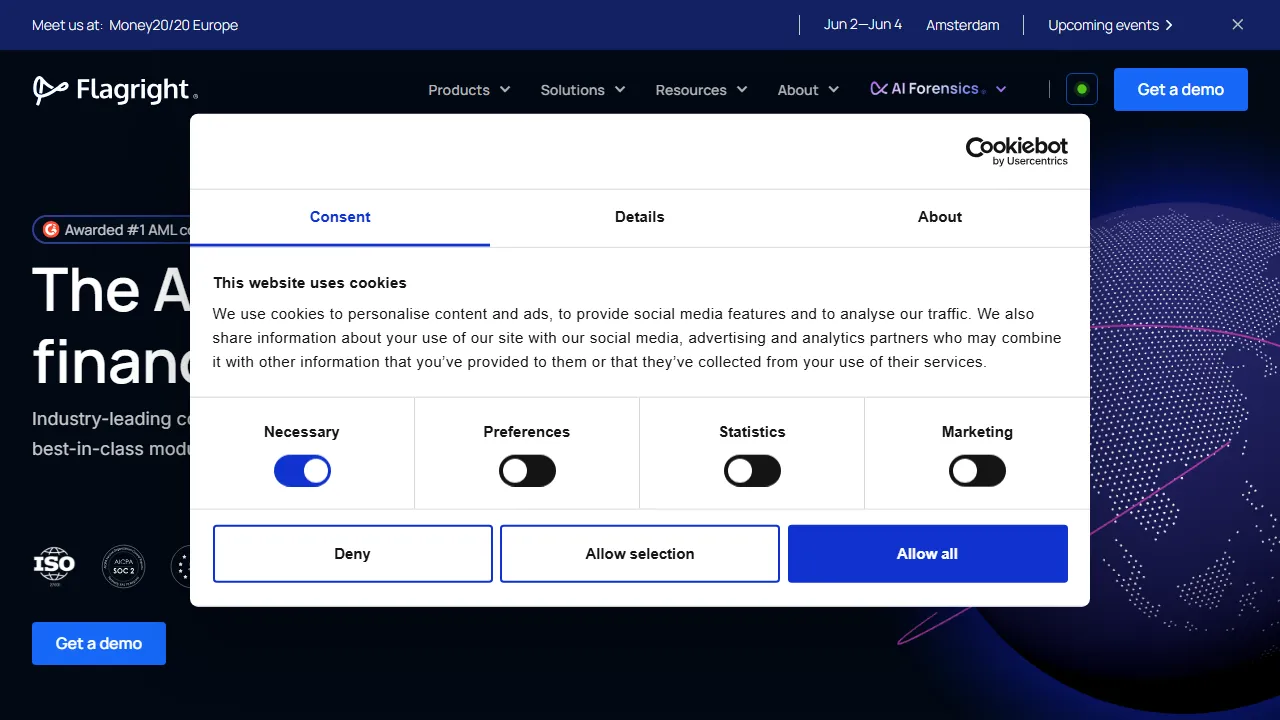Click the 'This website uses cookies' heading
Viewport: 1280px width, 720px height.
tap(310, 283)
